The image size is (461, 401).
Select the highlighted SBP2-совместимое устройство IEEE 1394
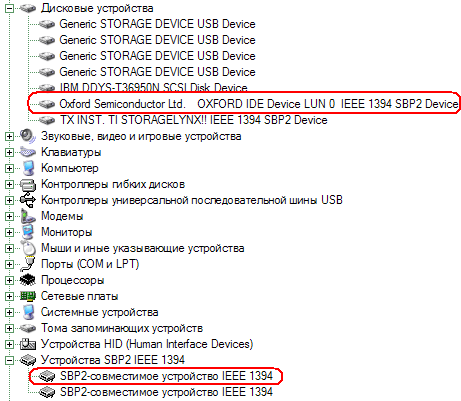[166, 376]
